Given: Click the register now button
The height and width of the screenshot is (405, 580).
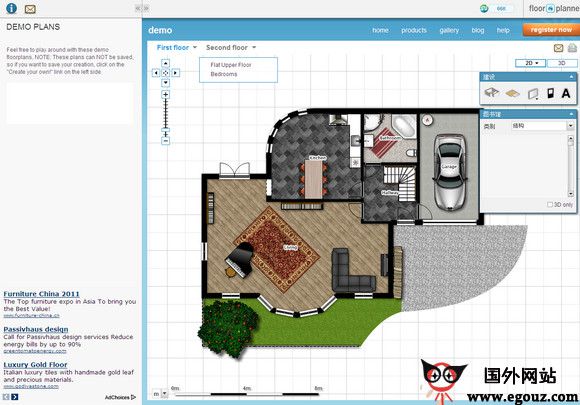Looking at the screenshot, I should [x=551, y=30].
